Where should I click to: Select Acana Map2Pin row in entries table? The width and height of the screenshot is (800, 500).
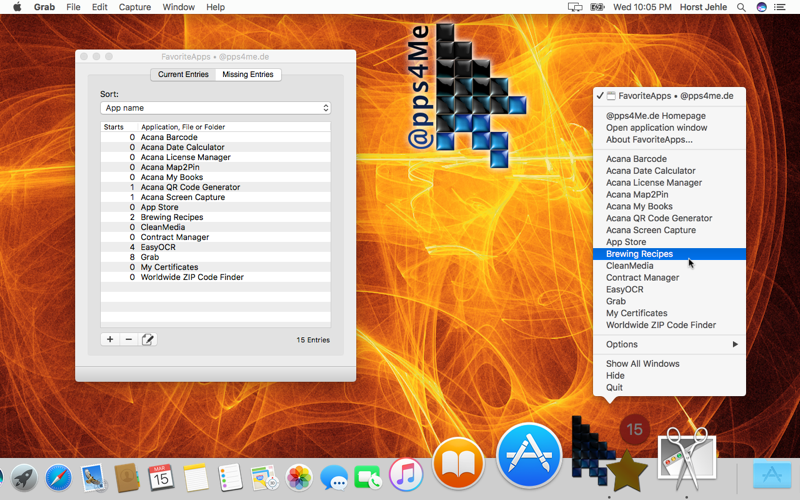click(215, 167)
